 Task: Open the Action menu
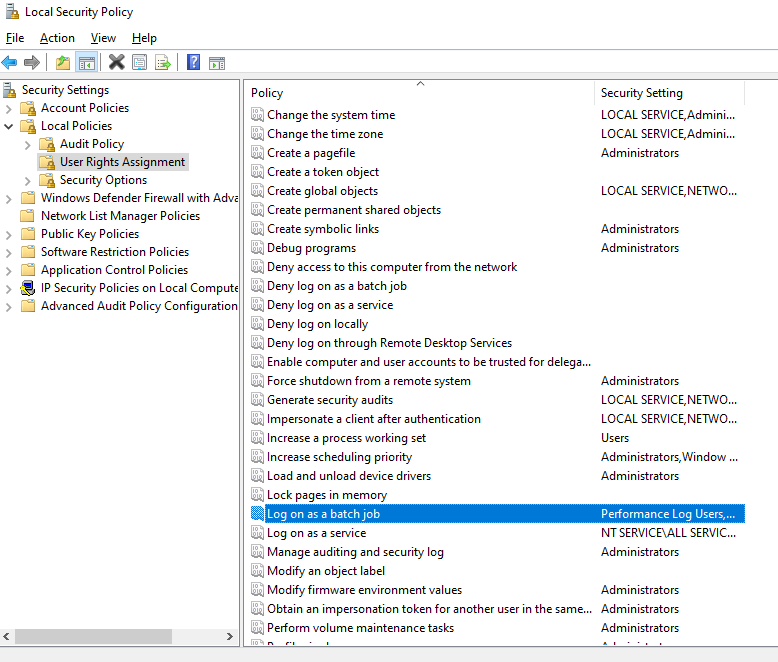(58, 38)
